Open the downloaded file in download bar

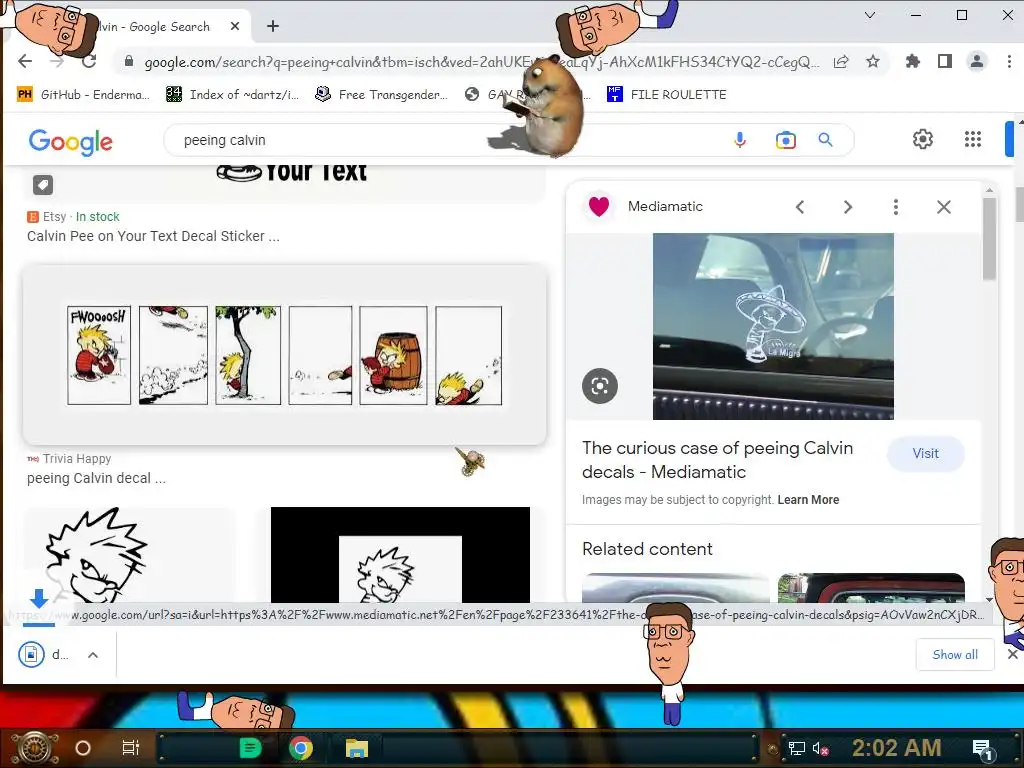(x=44, y=654)
